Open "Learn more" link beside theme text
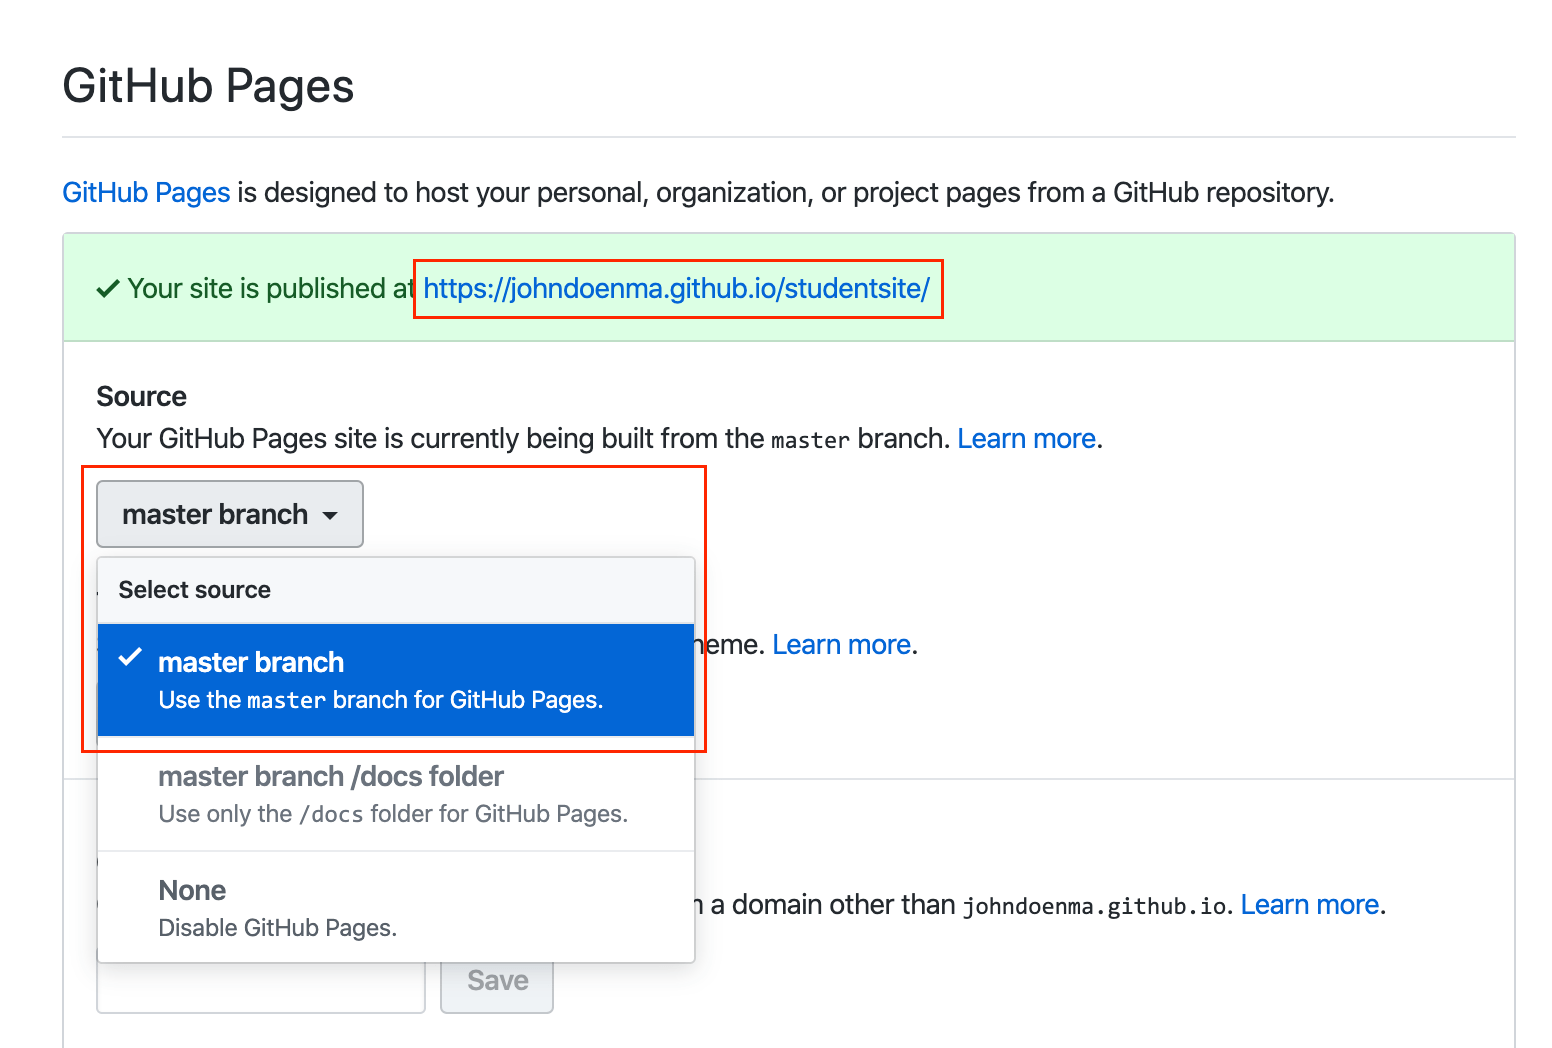 841,645
